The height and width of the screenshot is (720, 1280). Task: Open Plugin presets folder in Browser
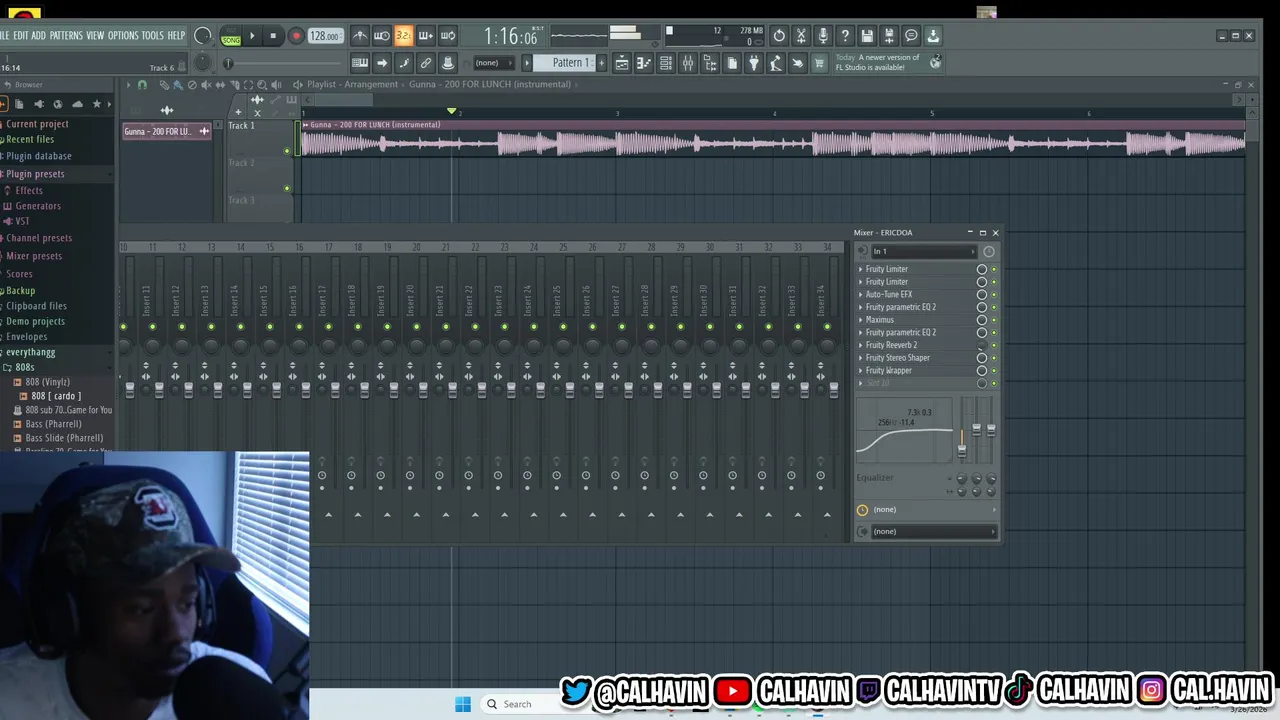click(x=35, y=174)
